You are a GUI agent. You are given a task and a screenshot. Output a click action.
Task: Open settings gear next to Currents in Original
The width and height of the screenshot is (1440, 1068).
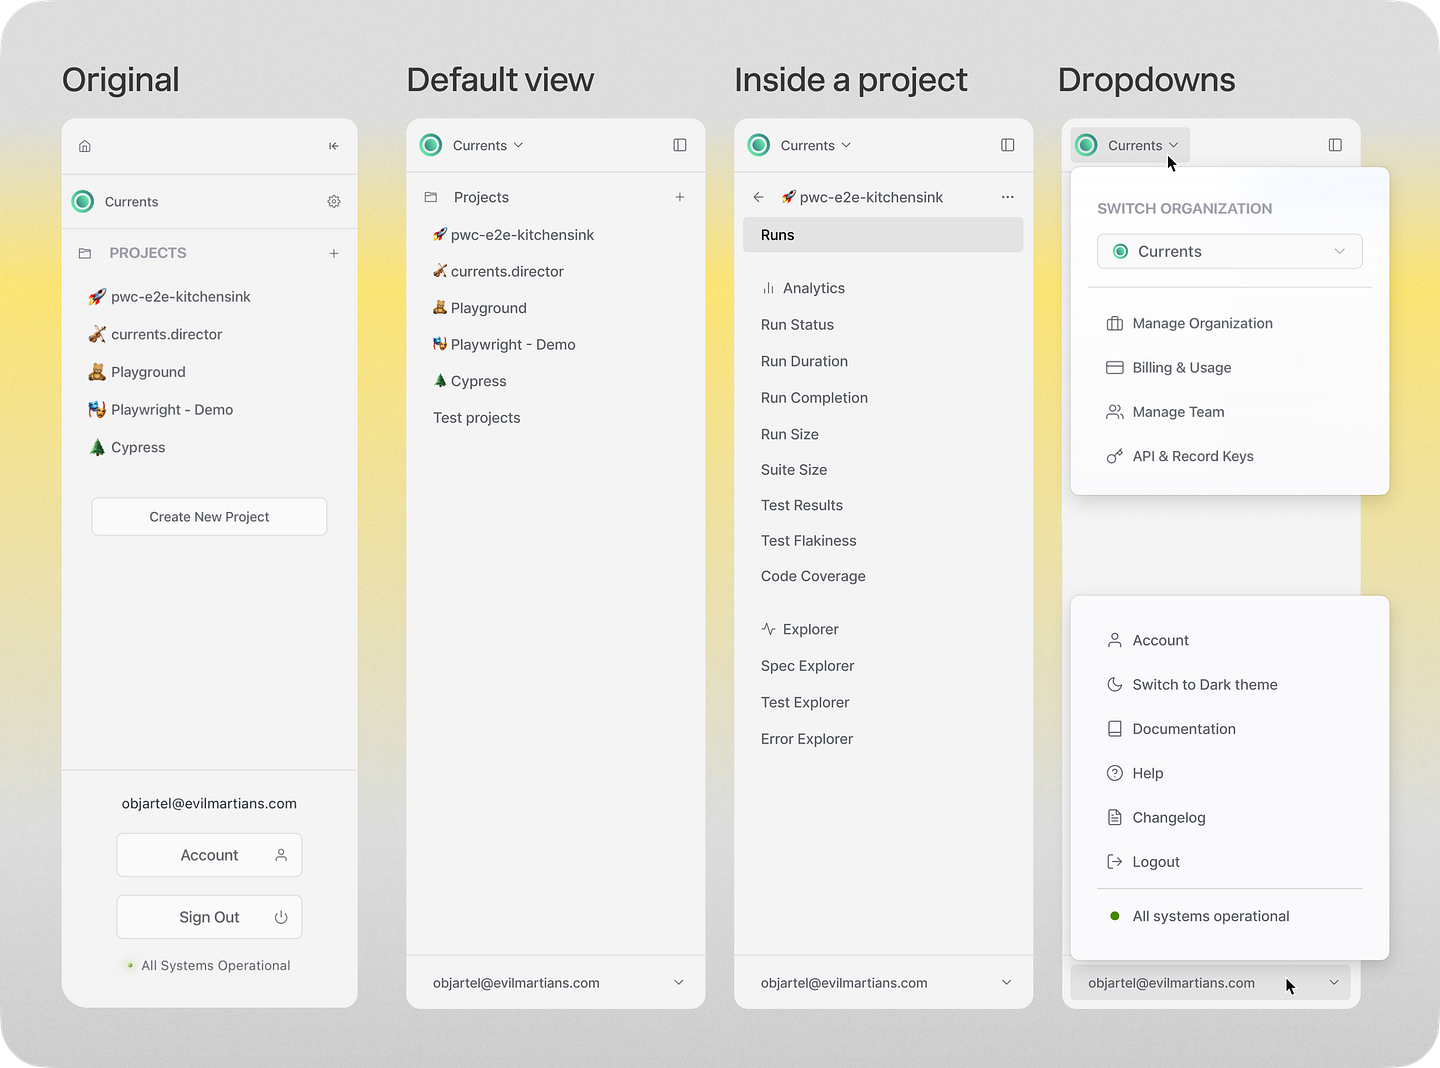point(334,202)
